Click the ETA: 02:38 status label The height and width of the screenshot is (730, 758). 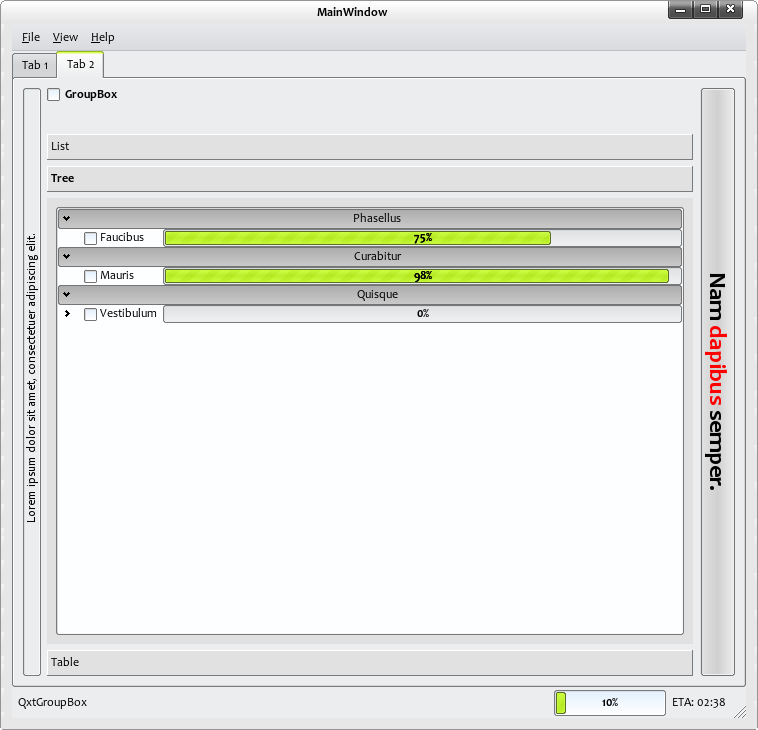coord(699,702)
